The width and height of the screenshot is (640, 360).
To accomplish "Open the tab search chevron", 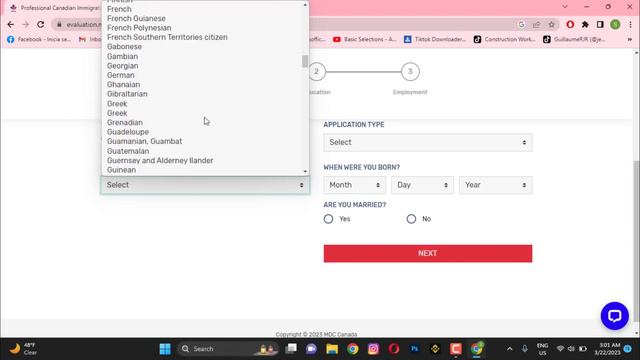I will (x=565, y=7).
